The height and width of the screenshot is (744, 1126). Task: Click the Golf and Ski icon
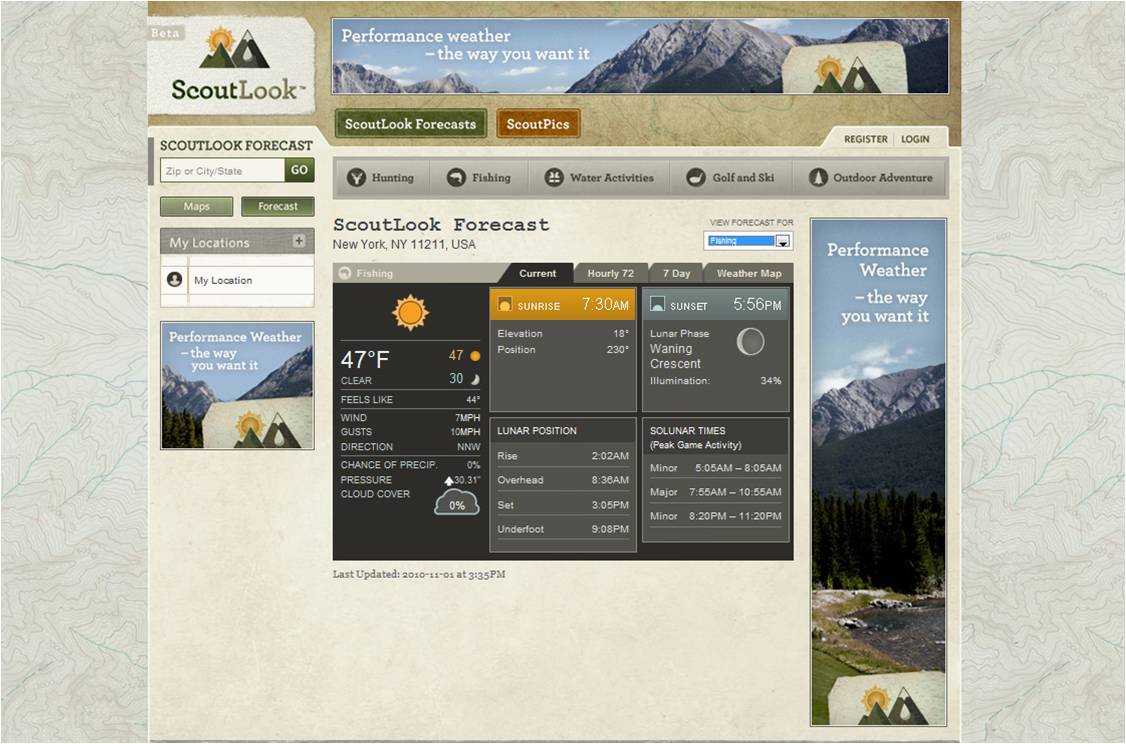[696, 177]
